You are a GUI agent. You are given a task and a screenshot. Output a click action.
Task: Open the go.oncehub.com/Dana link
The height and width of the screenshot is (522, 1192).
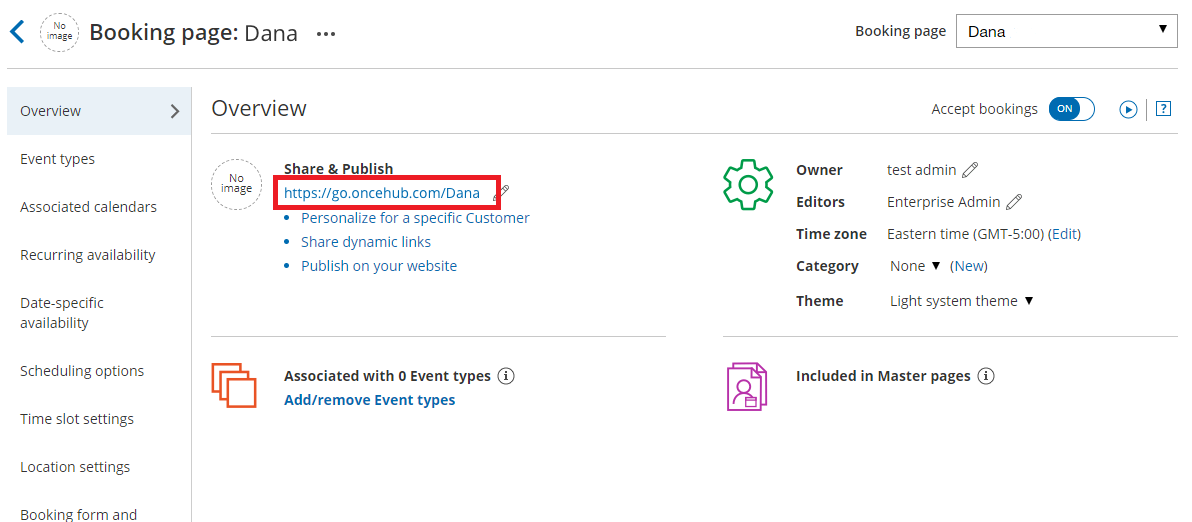(382, 193)
